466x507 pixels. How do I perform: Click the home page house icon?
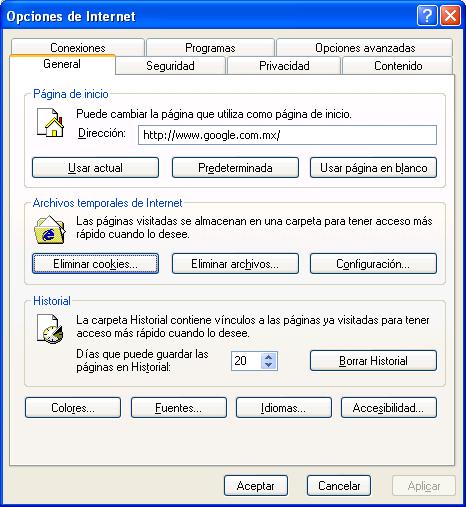pos(50,123)
